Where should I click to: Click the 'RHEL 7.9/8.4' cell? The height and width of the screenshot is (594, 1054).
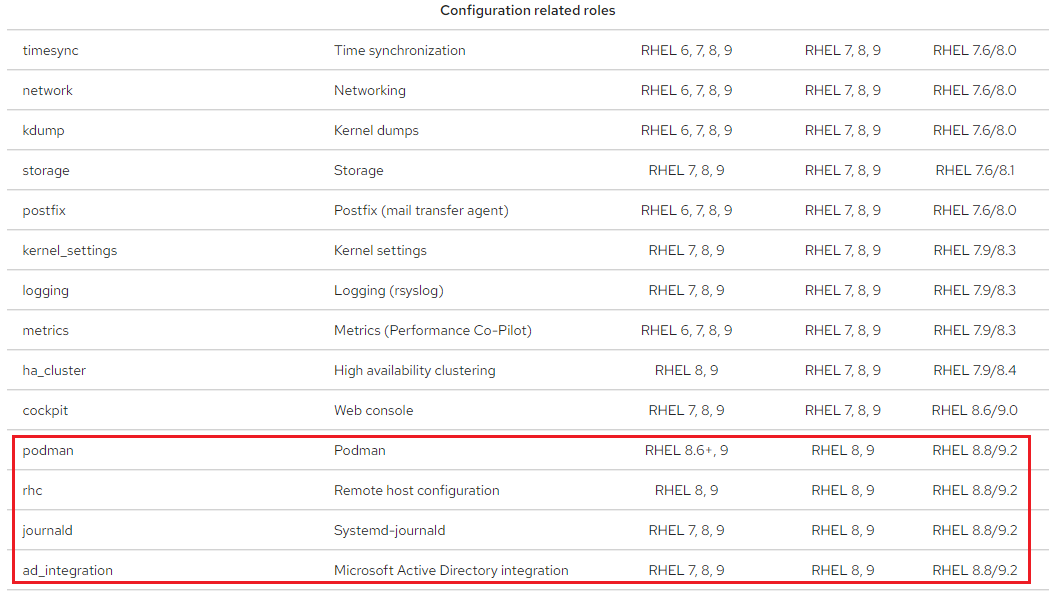coord(975,370)
